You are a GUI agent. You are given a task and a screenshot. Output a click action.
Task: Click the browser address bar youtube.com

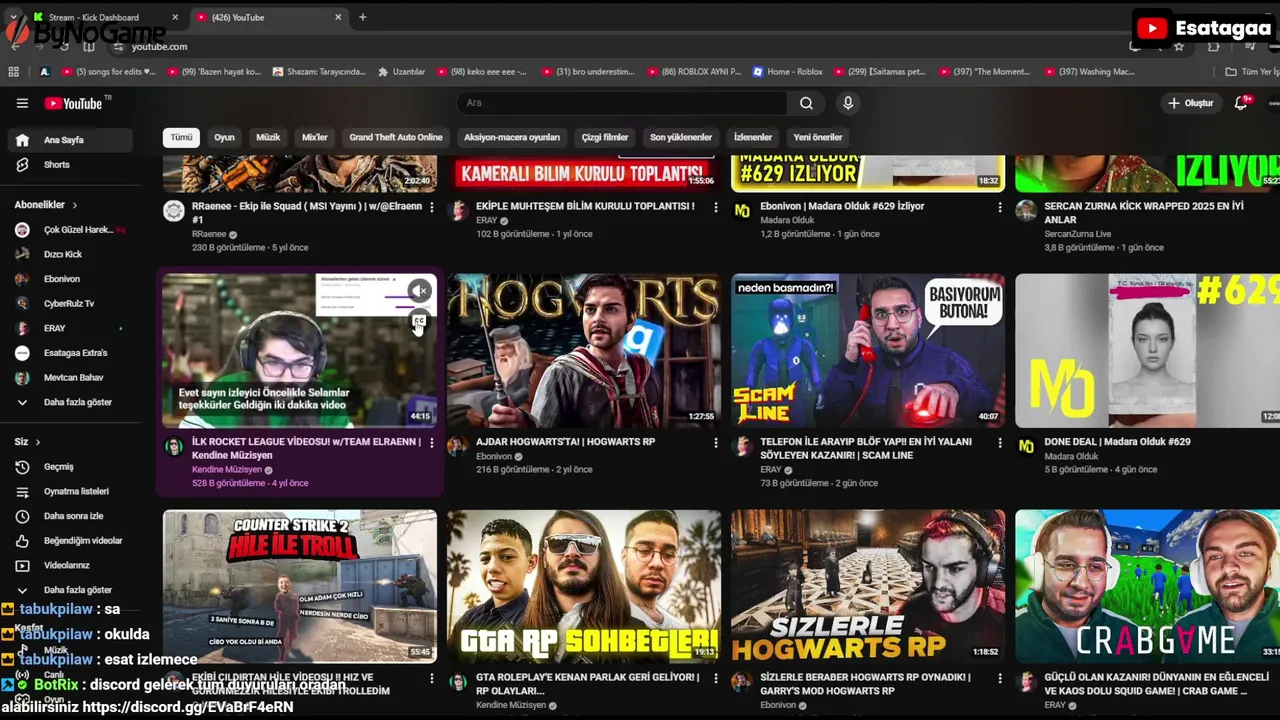pyautogui.click(x=160, y=47)
